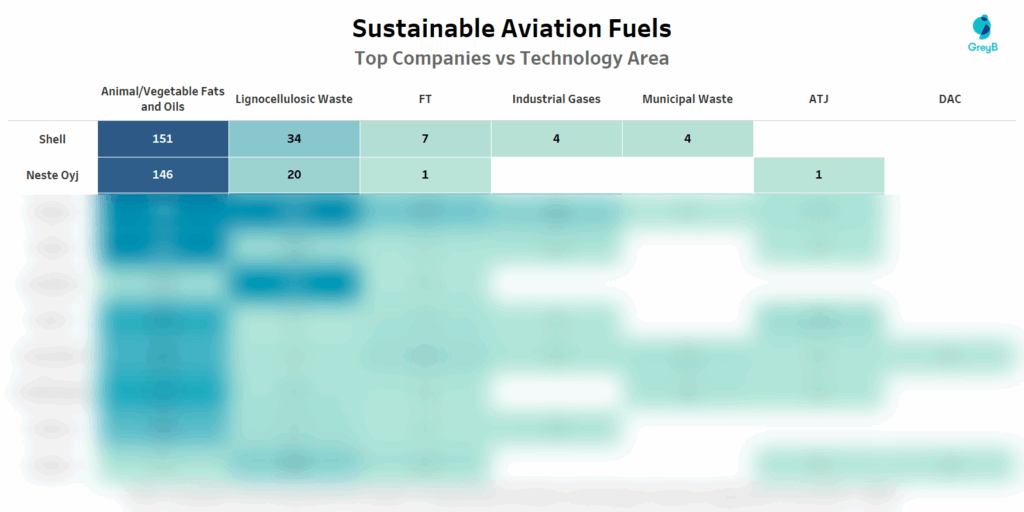Click Shell's Municipal Waste cell showing 4
The height and width of the screenshot is (512, 1024).
(687, 139)
